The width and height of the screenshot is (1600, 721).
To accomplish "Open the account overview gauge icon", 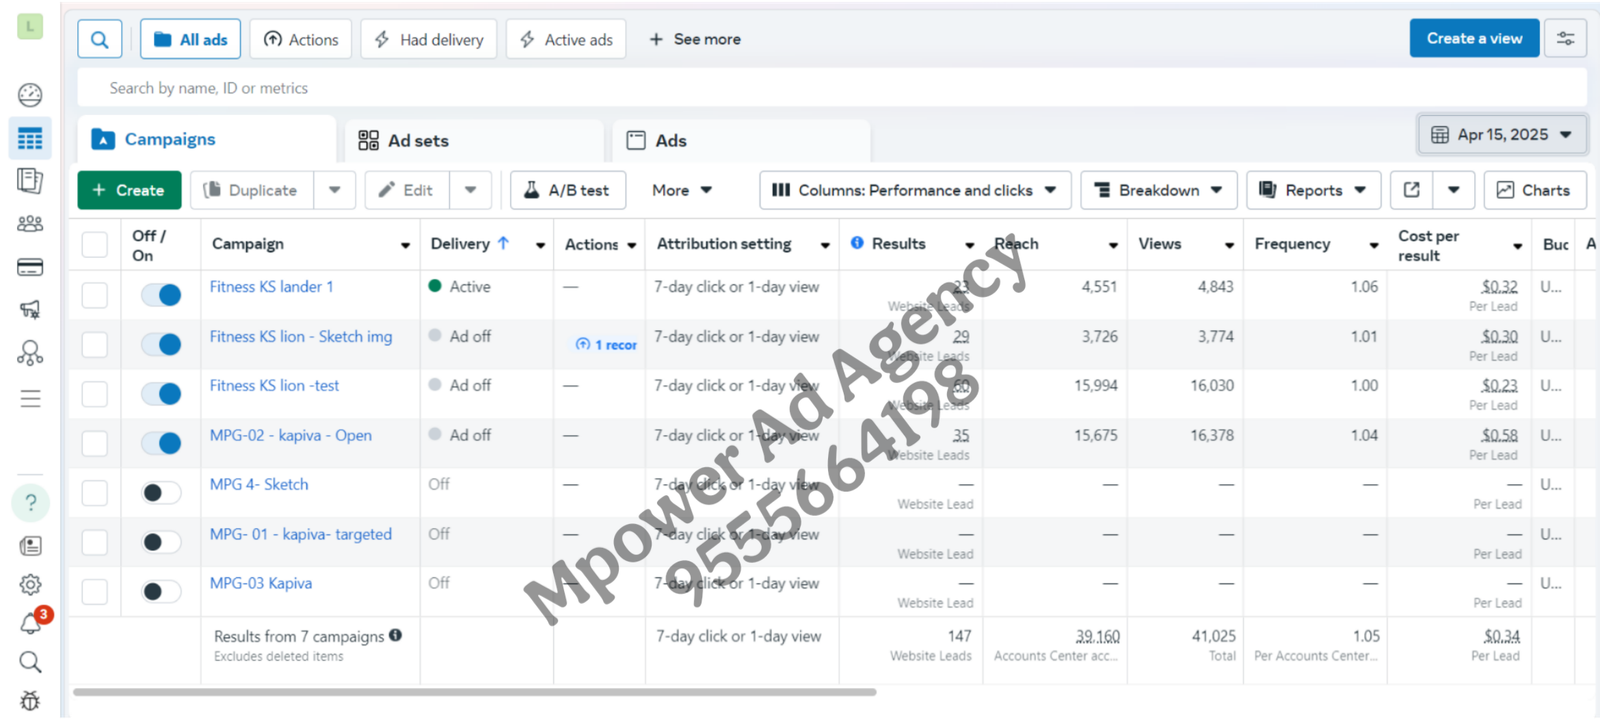I will (30, 95).
